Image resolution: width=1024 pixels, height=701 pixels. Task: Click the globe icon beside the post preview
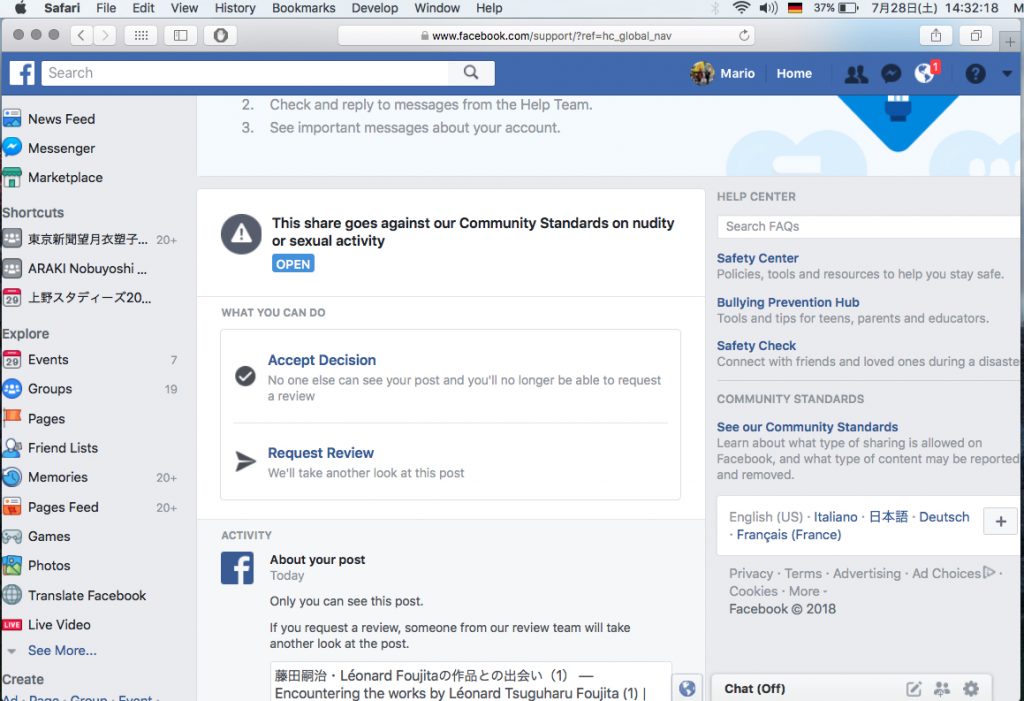[687, 688]
